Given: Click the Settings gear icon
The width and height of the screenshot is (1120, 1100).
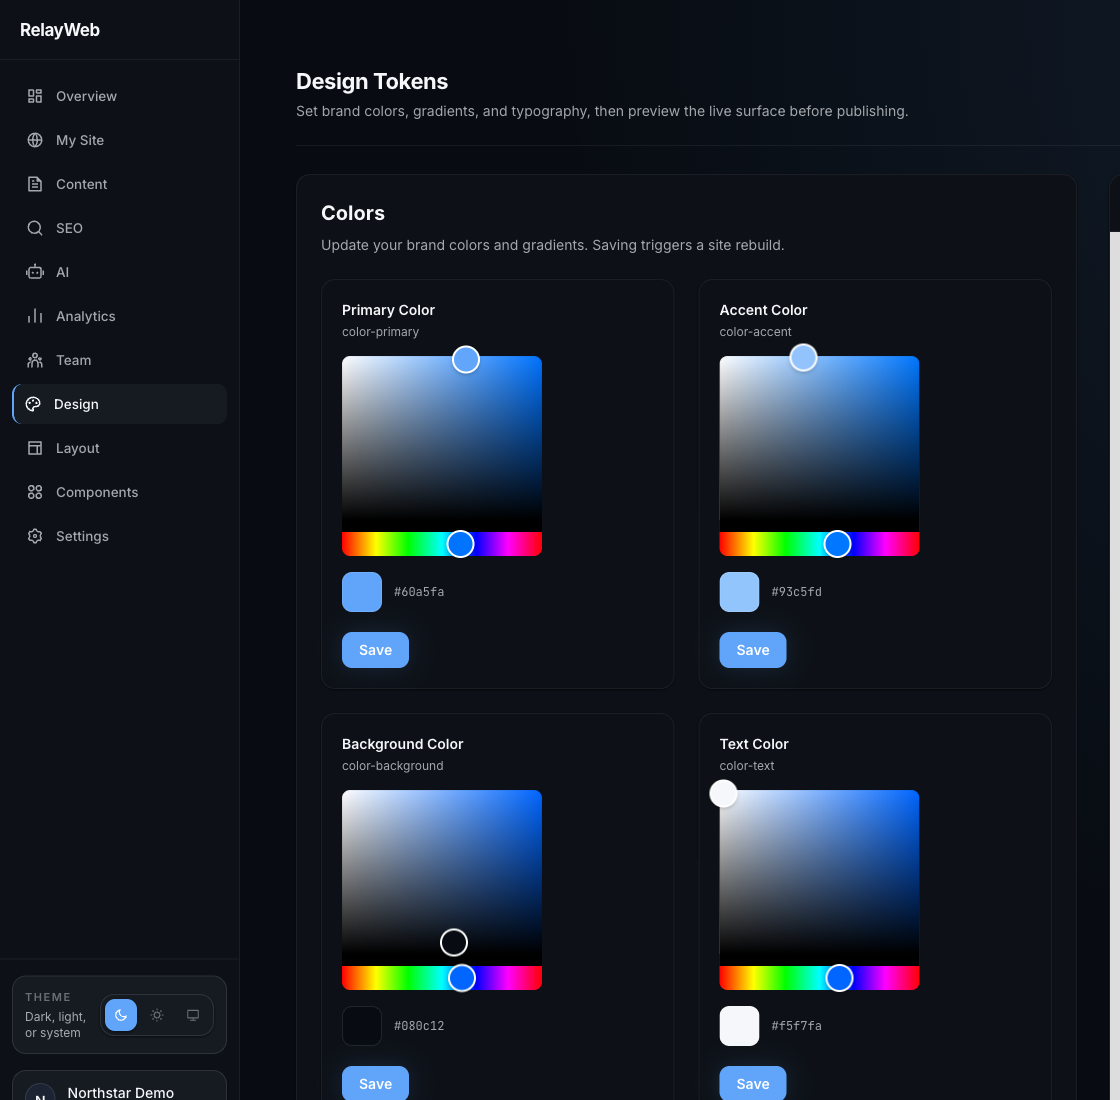Looking at the screenshot, I should tap(35, 536).
